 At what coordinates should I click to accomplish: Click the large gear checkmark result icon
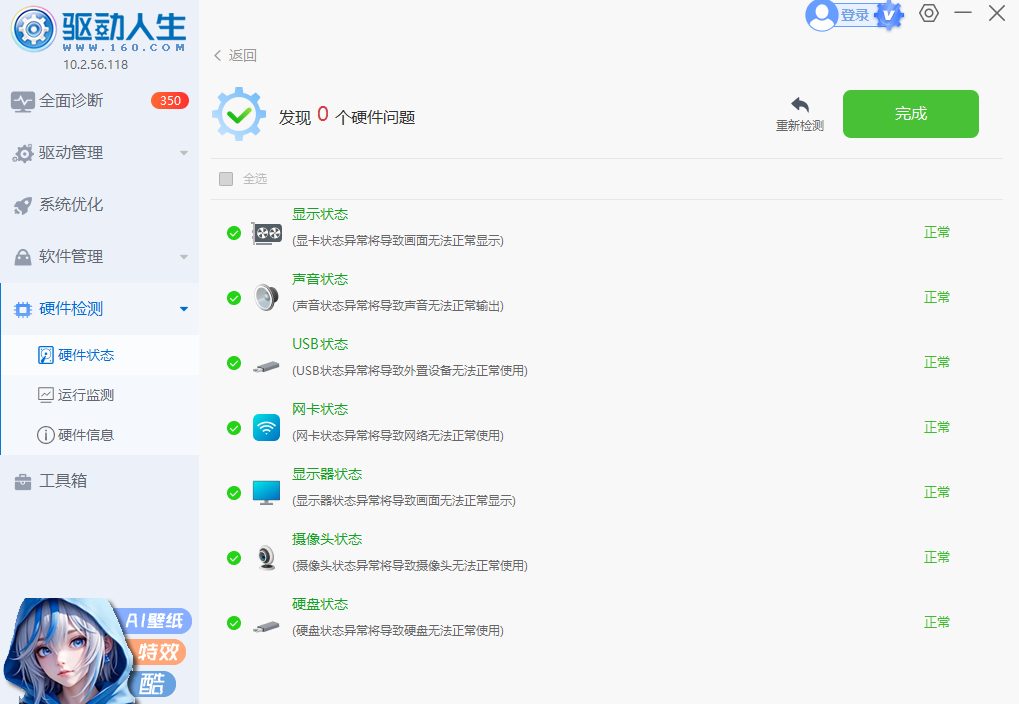click(x=239, y=114)
